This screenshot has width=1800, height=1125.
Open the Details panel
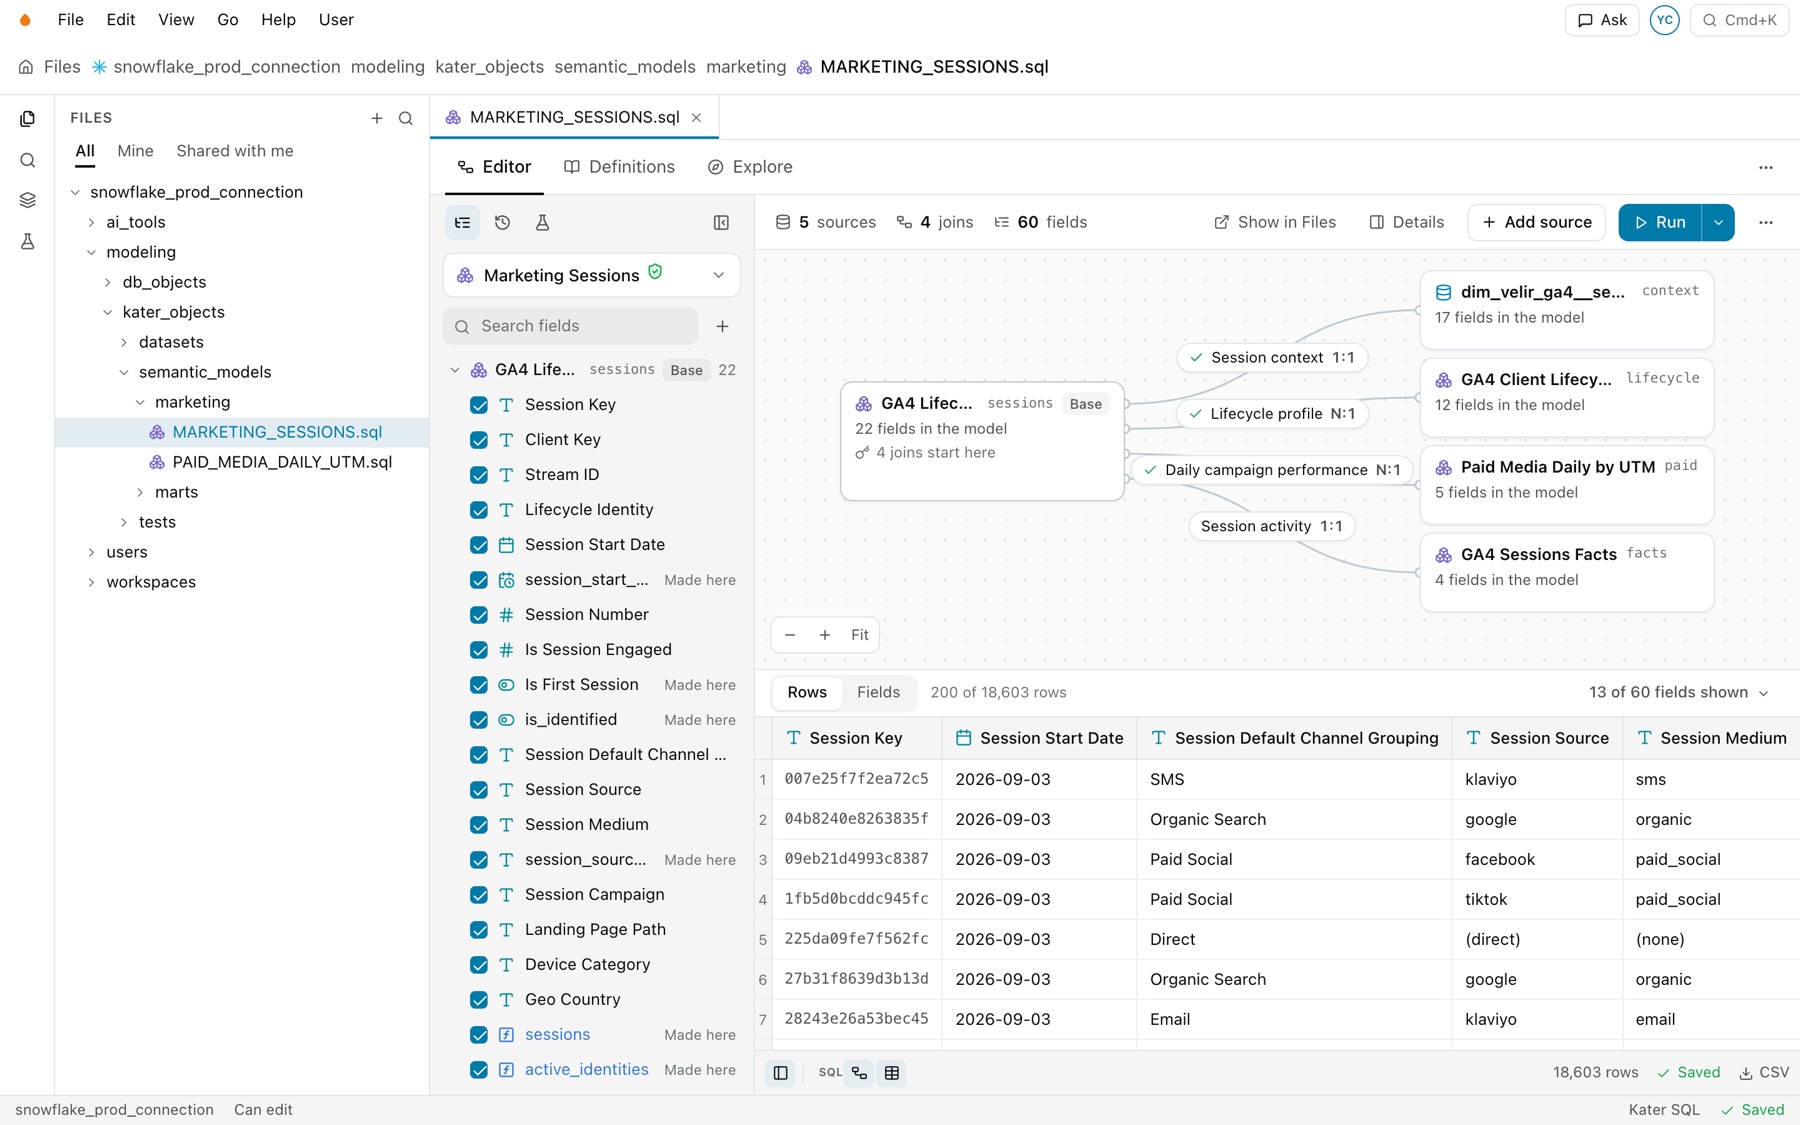coord(1406,222)
